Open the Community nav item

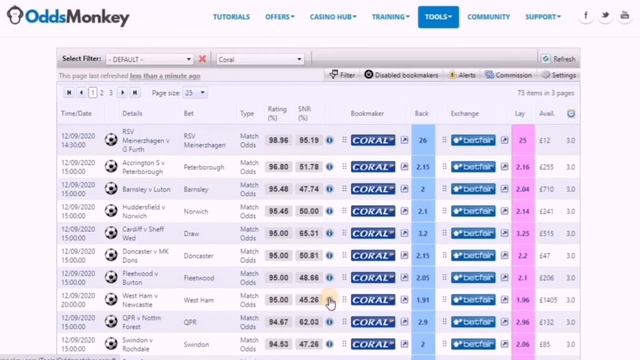point(489,17)
